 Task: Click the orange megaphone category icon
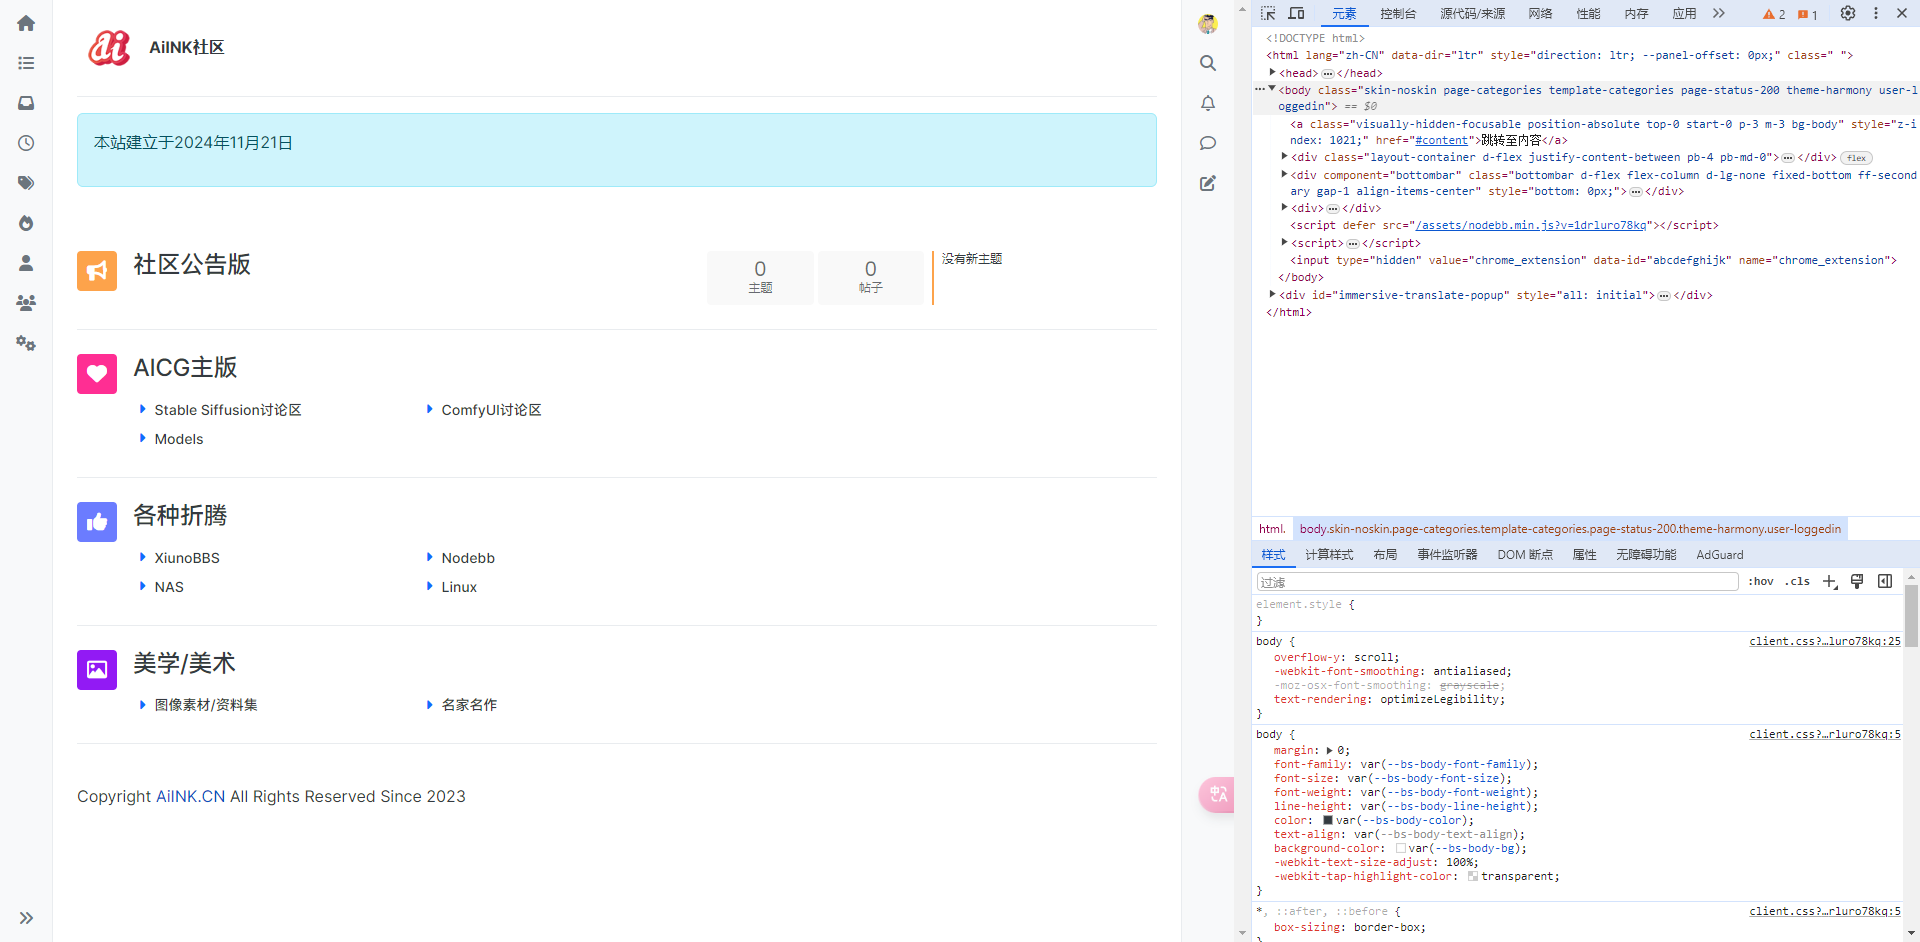(x=97, y=271)
